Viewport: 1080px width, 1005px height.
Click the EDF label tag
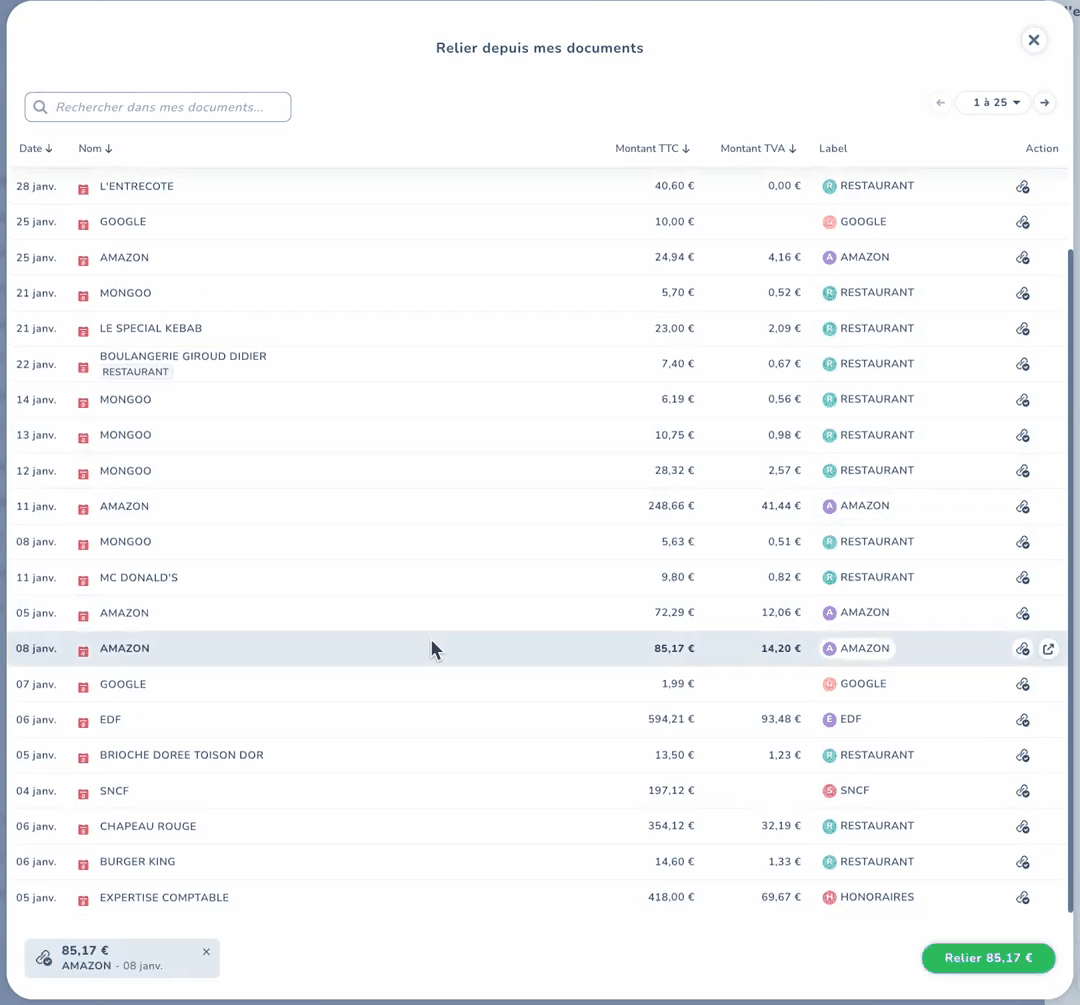842,719
